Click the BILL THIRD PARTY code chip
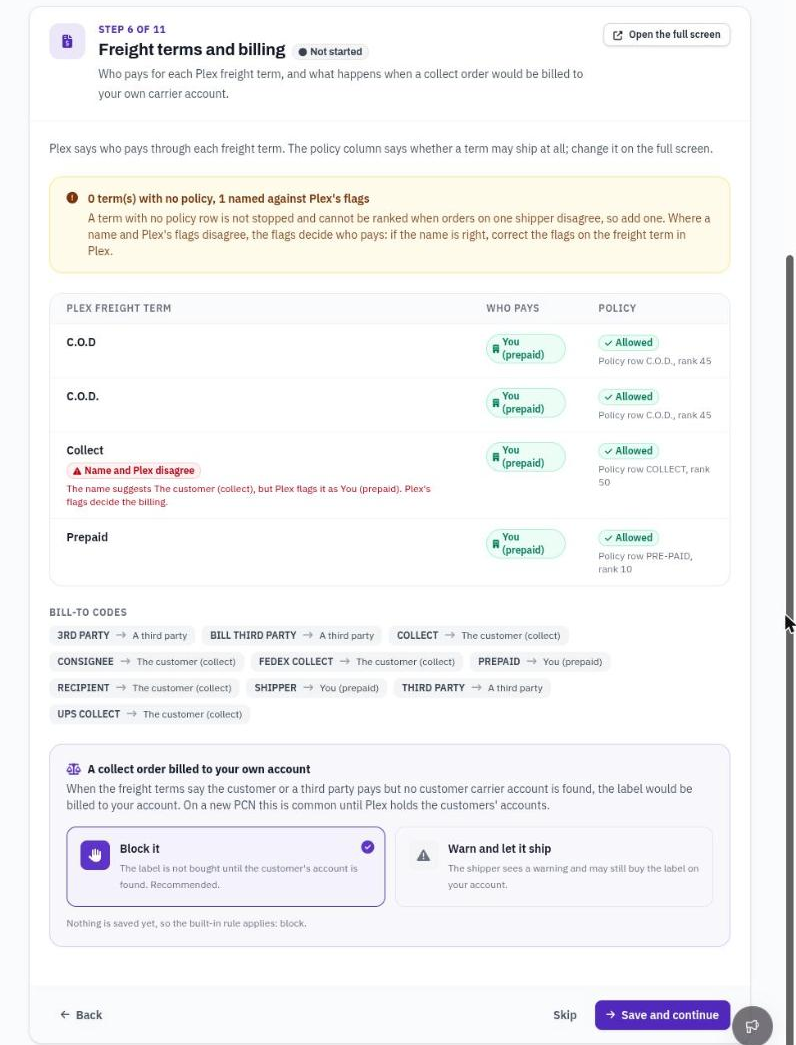The image size is (796, 1045). (x=291, y=636)
